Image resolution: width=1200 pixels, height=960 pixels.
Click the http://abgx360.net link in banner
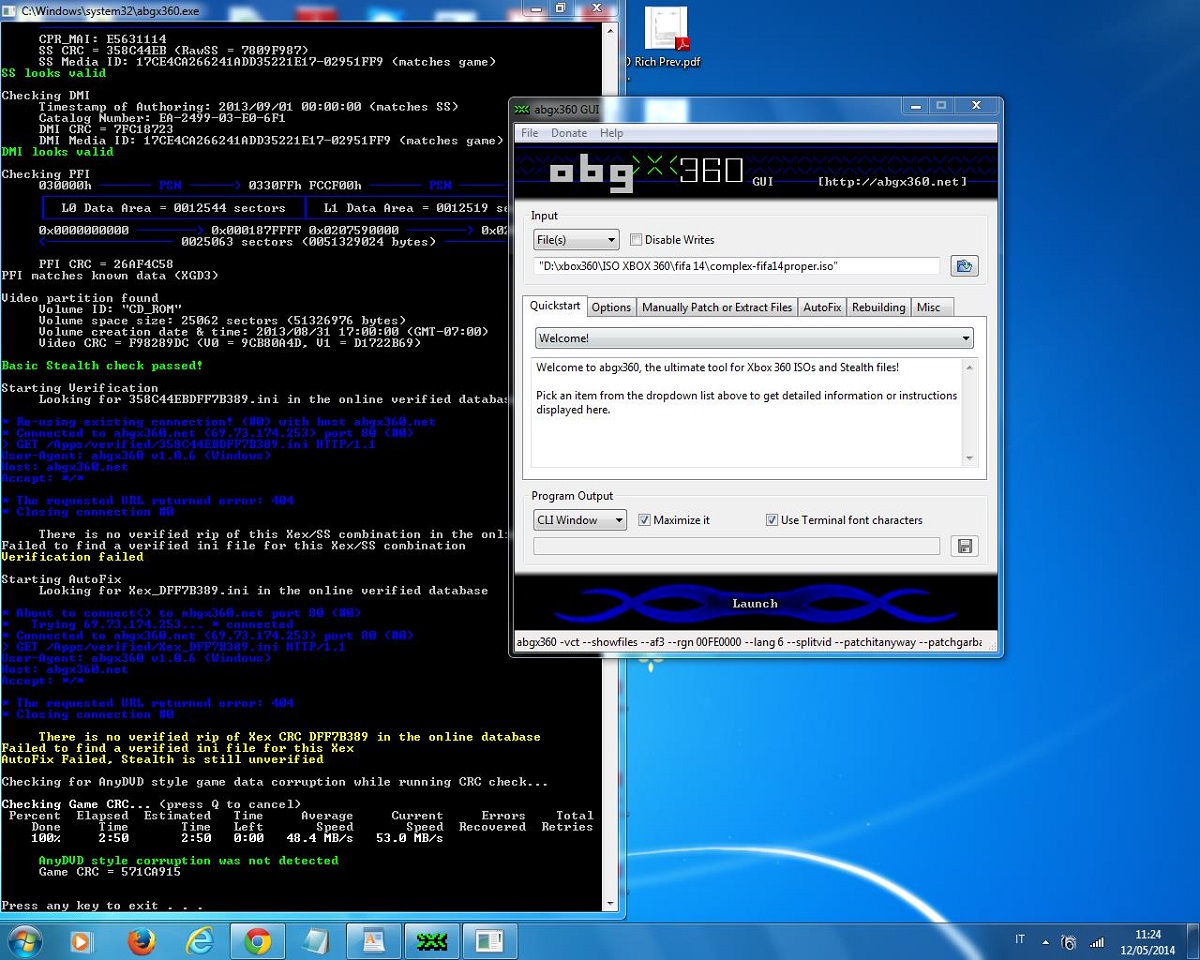892,182
